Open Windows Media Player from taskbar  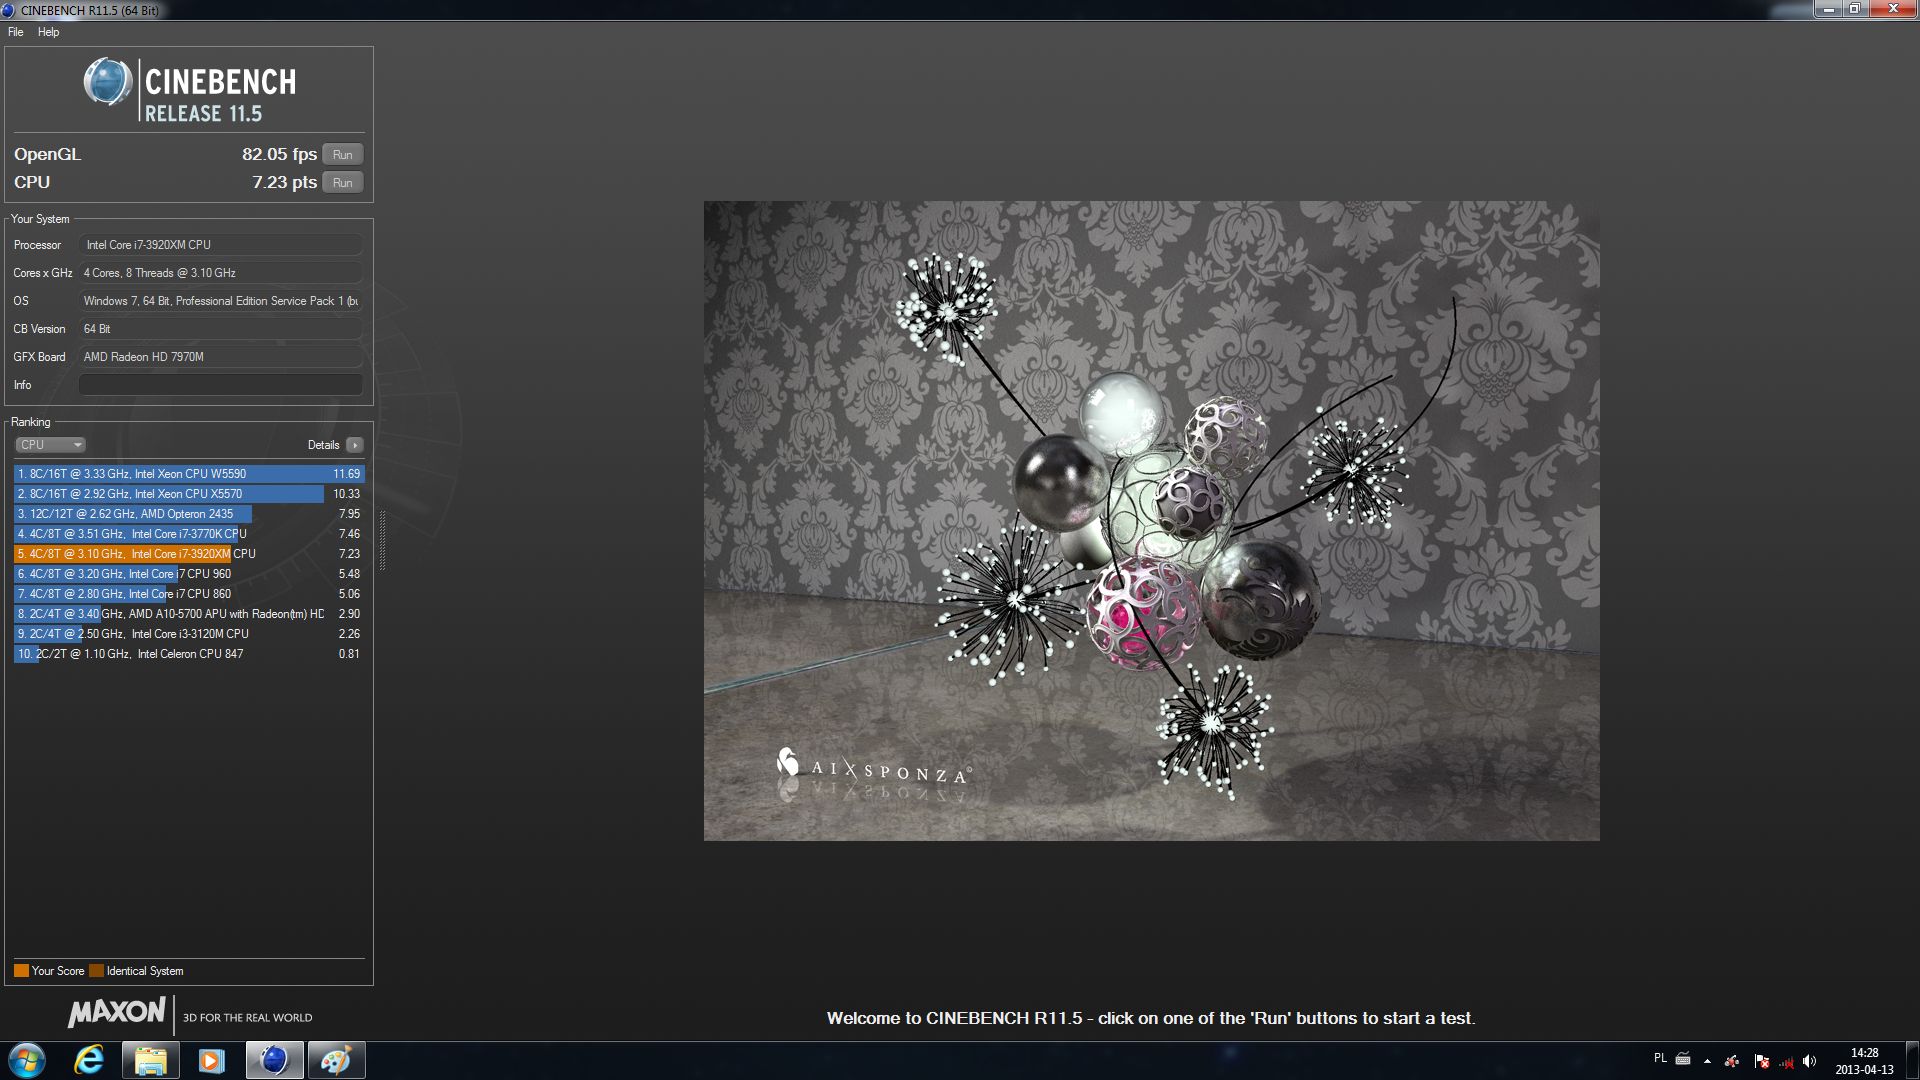click(x=211, y=1060)
